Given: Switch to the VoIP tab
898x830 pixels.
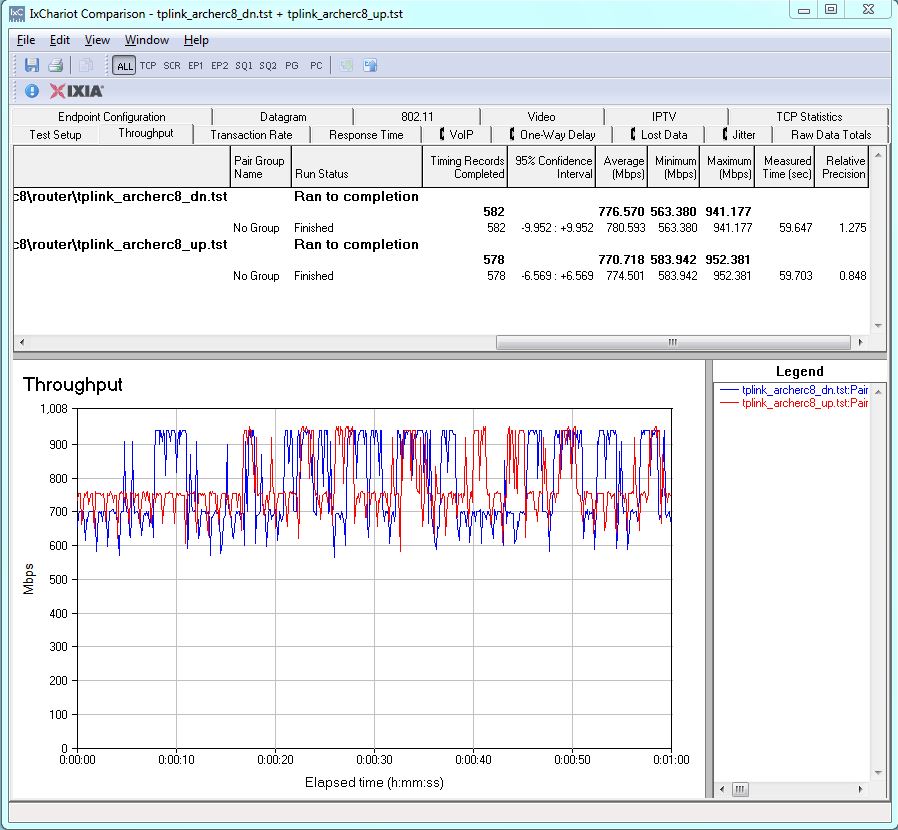Looking at the screenshot, I should (x=456, y=135).
